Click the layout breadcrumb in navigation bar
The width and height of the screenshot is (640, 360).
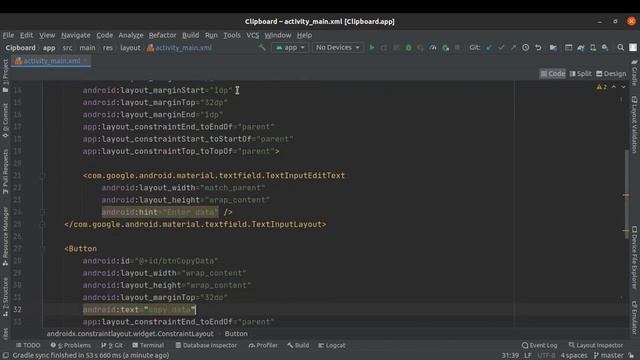click(x=130, y=48)
